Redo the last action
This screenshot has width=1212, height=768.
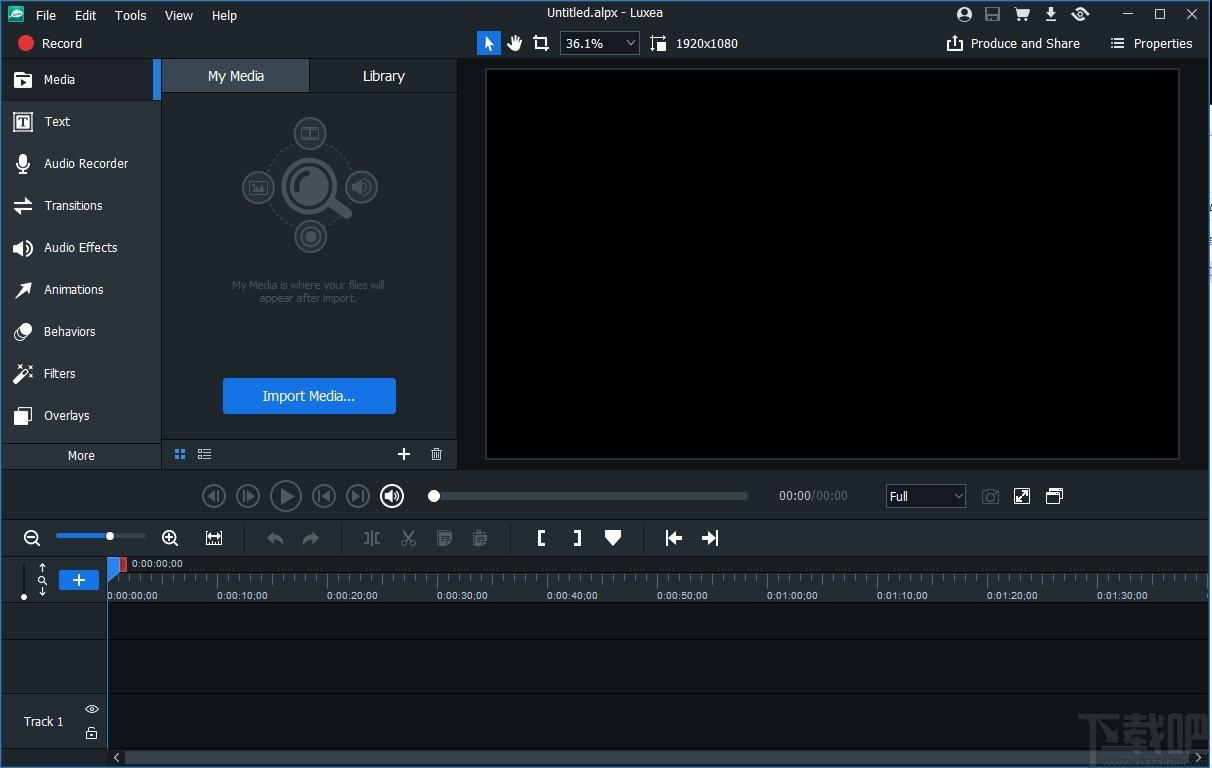tap(311, 538)
